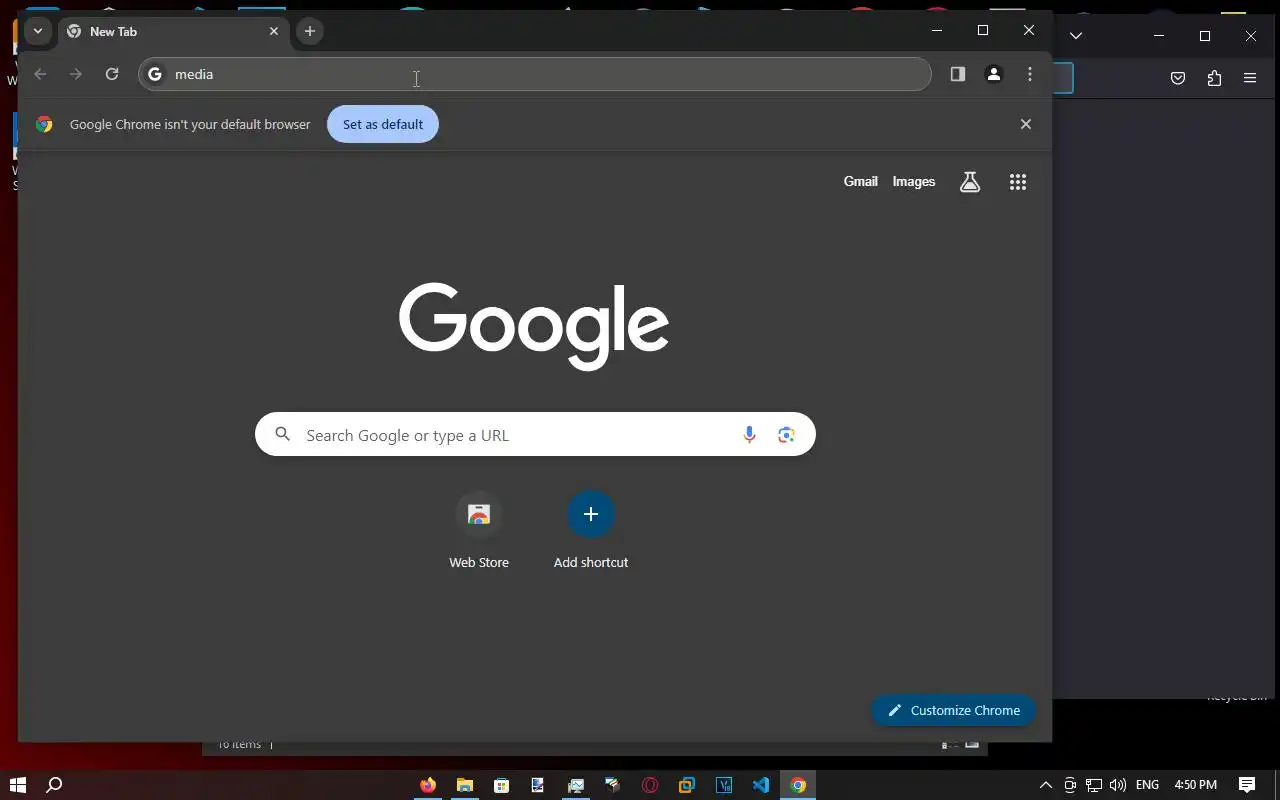Open Extensions in the Firefox window
This screenshot has height=800, width=1280.
1214,78
